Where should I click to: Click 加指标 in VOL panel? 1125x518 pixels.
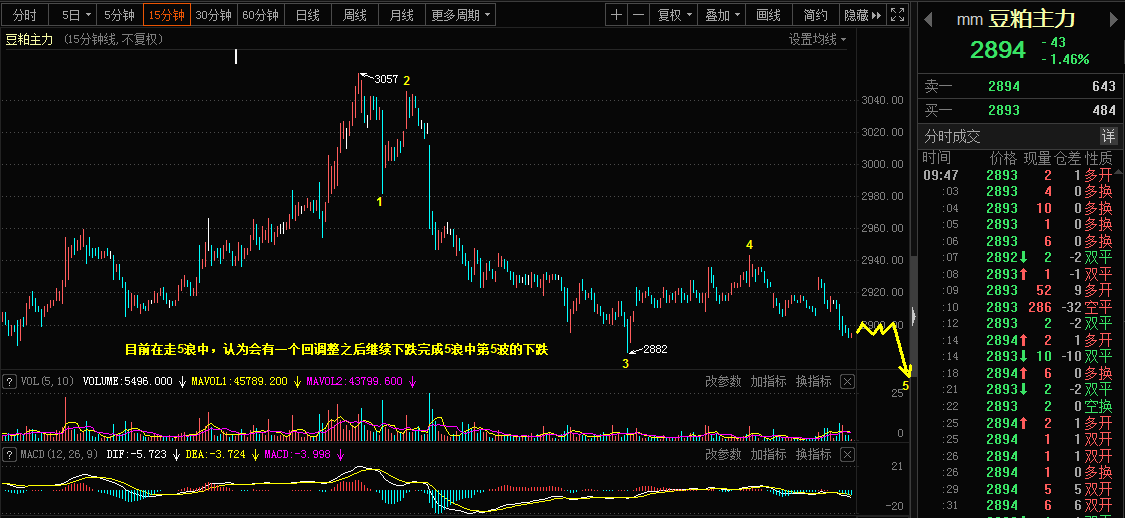tap(768, 382)
